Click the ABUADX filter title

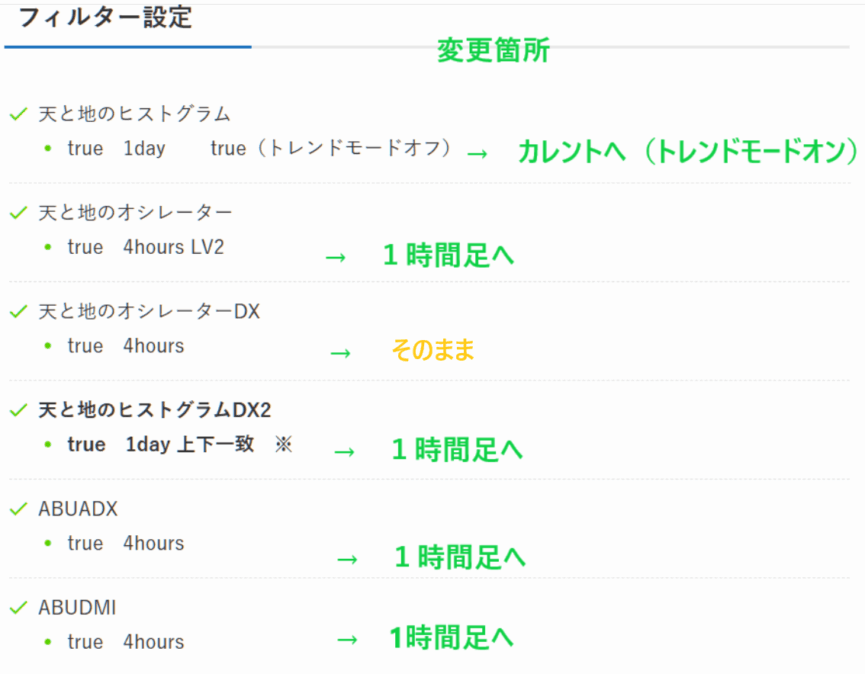point(78,509)
